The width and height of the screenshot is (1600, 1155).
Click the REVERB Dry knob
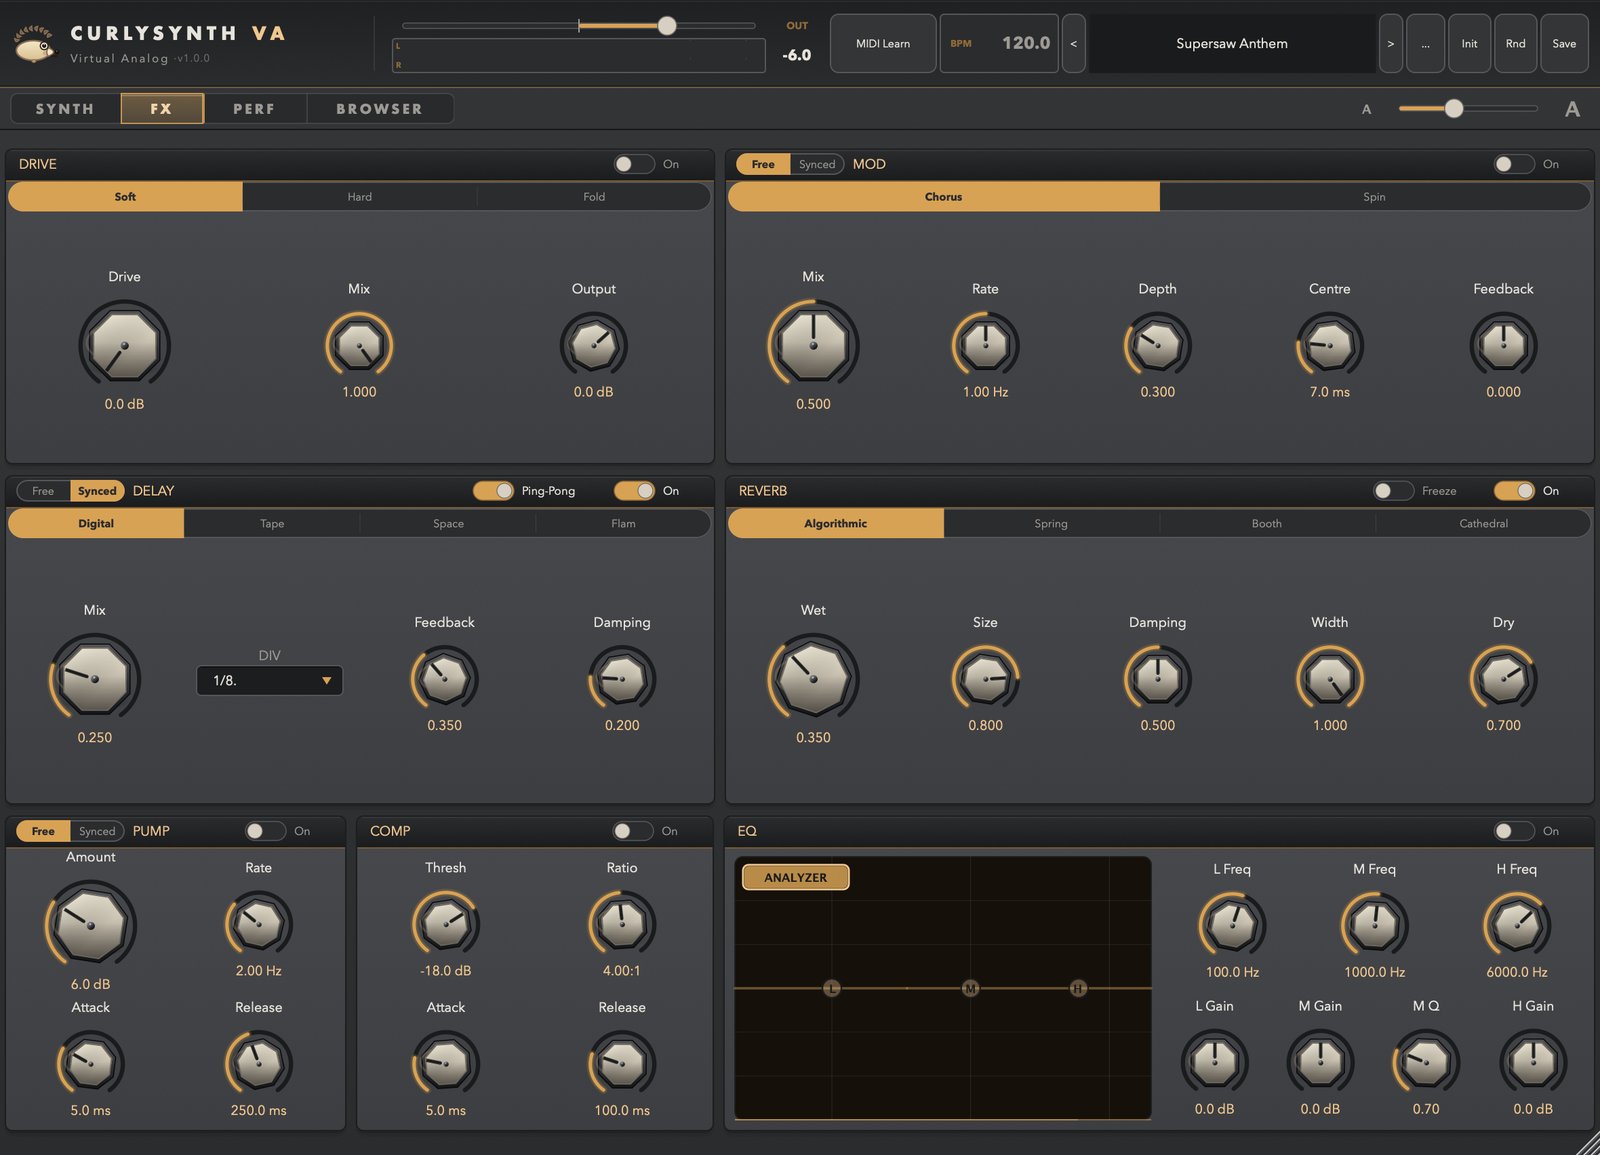tap(1503, 679)
